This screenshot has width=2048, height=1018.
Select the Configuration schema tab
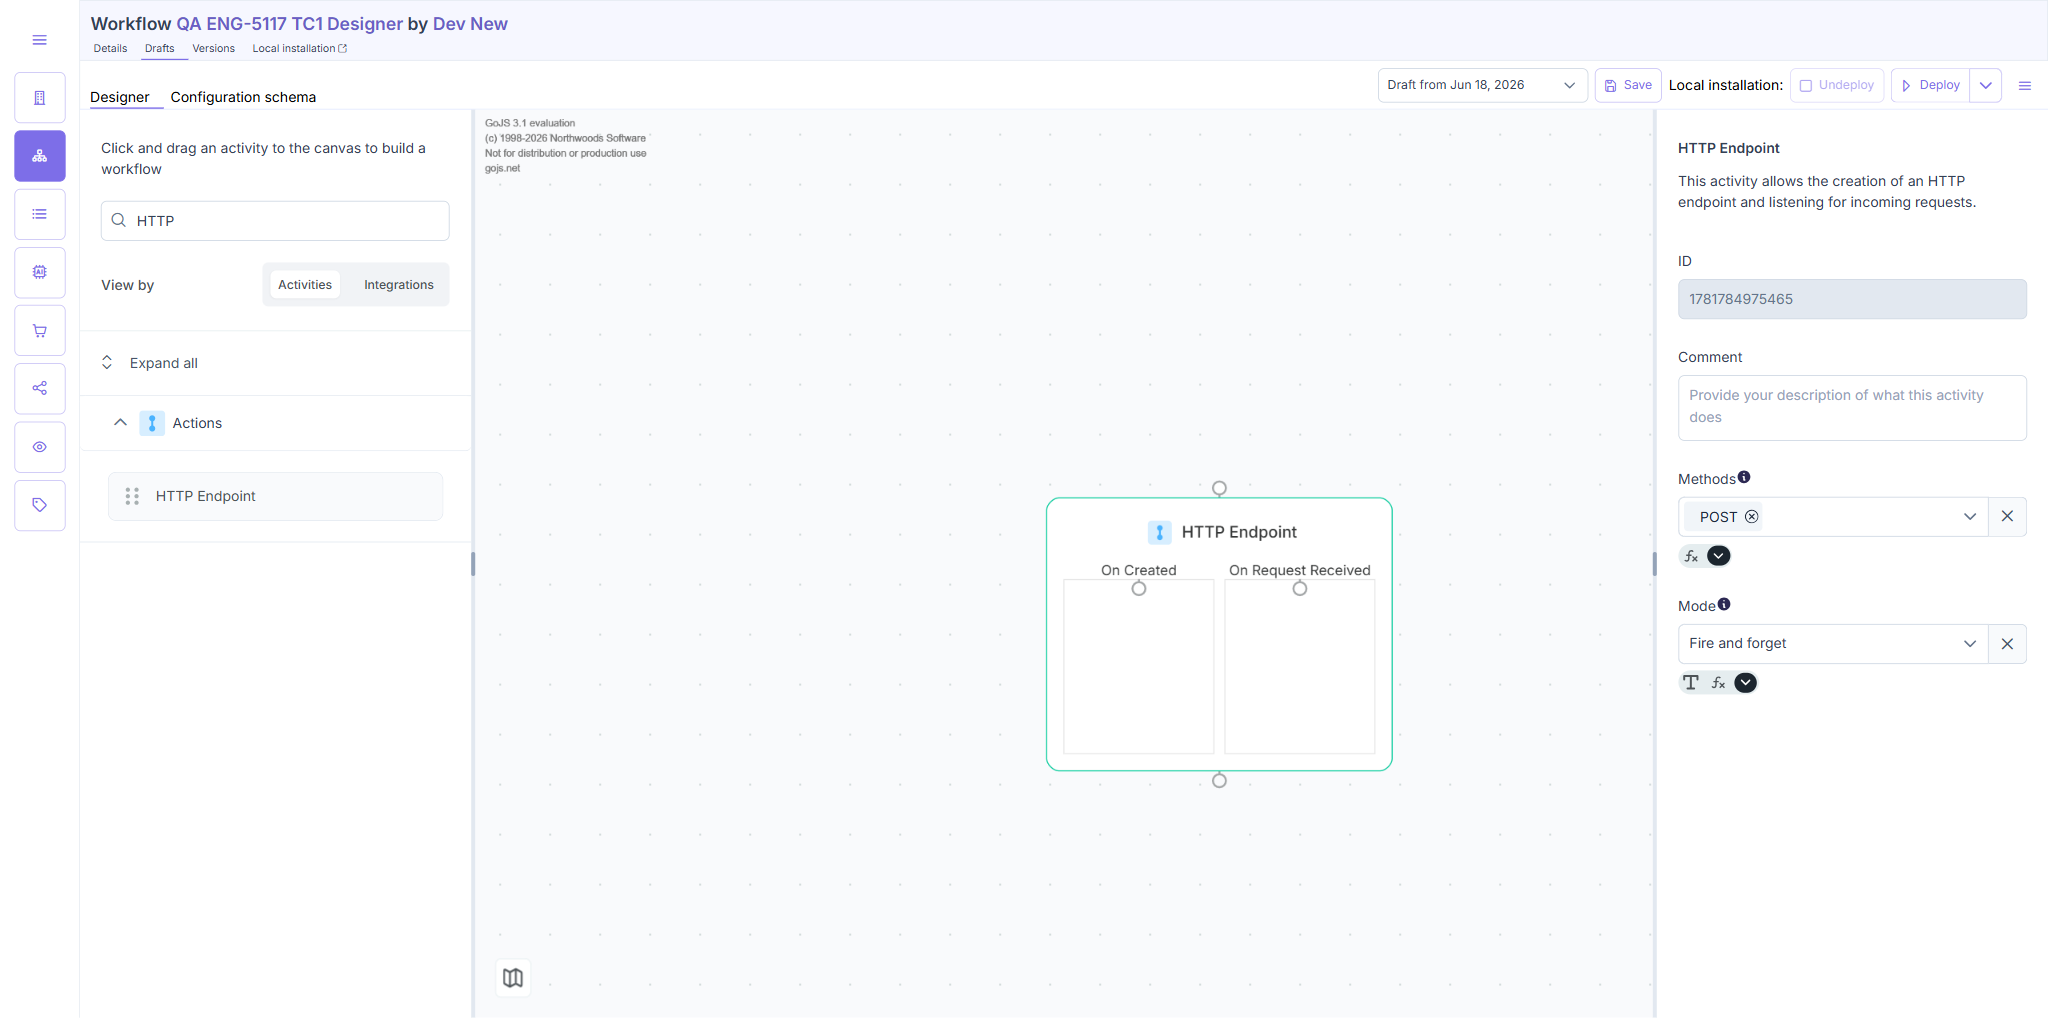(243, 97)
